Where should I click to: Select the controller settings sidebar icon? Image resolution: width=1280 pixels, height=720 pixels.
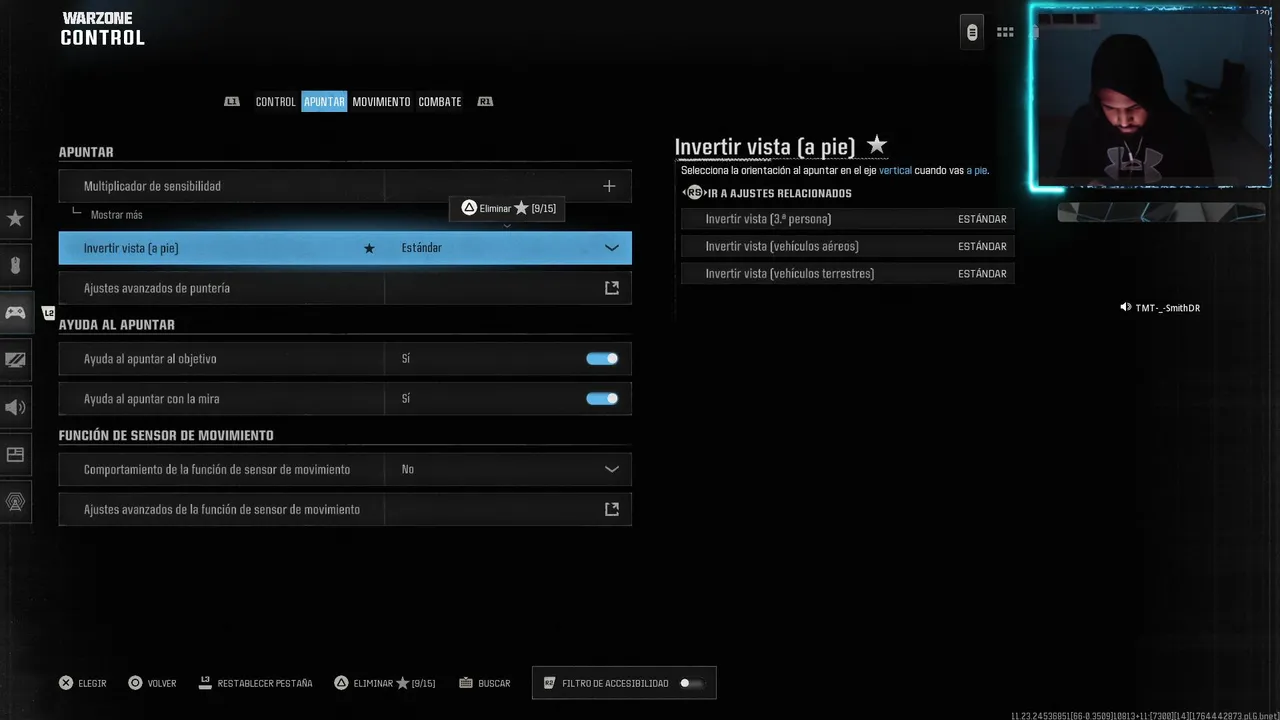point(15,313)
